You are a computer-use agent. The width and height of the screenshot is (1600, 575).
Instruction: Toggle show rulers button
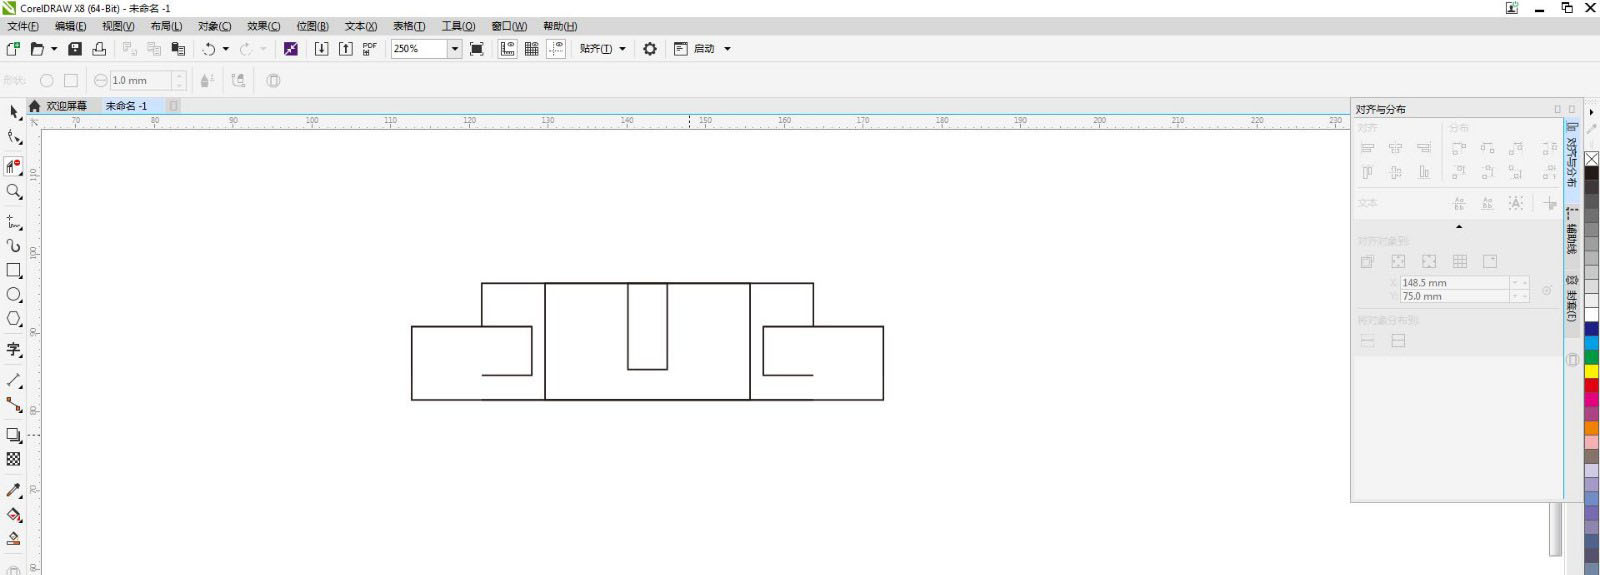[508, 49]
